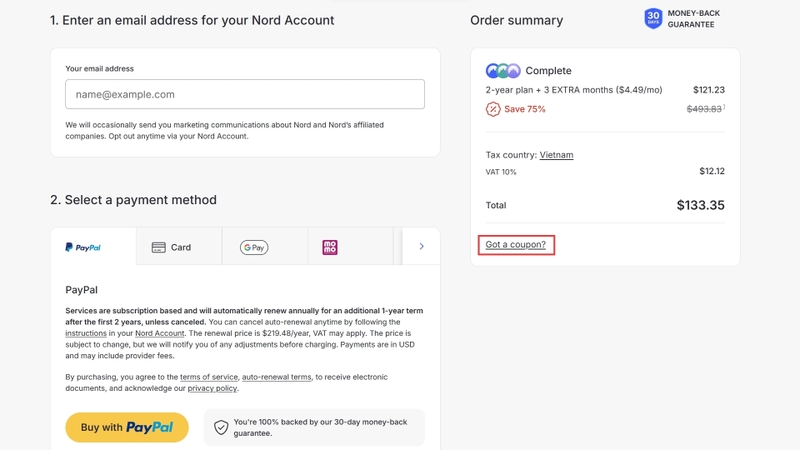Open the privacy policy link
Image resolution: width=800 pixels, height=450 pixels.
pos(212,388)
